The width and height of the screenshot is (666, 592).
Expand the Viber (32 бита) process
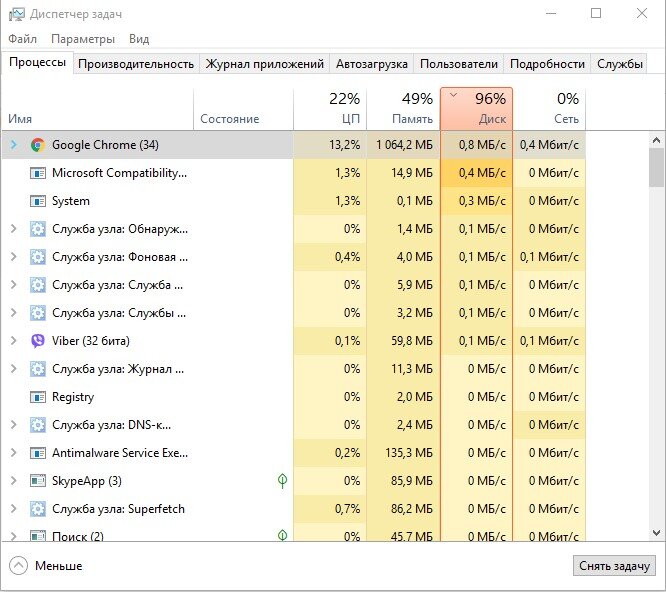tap(14, 341)
